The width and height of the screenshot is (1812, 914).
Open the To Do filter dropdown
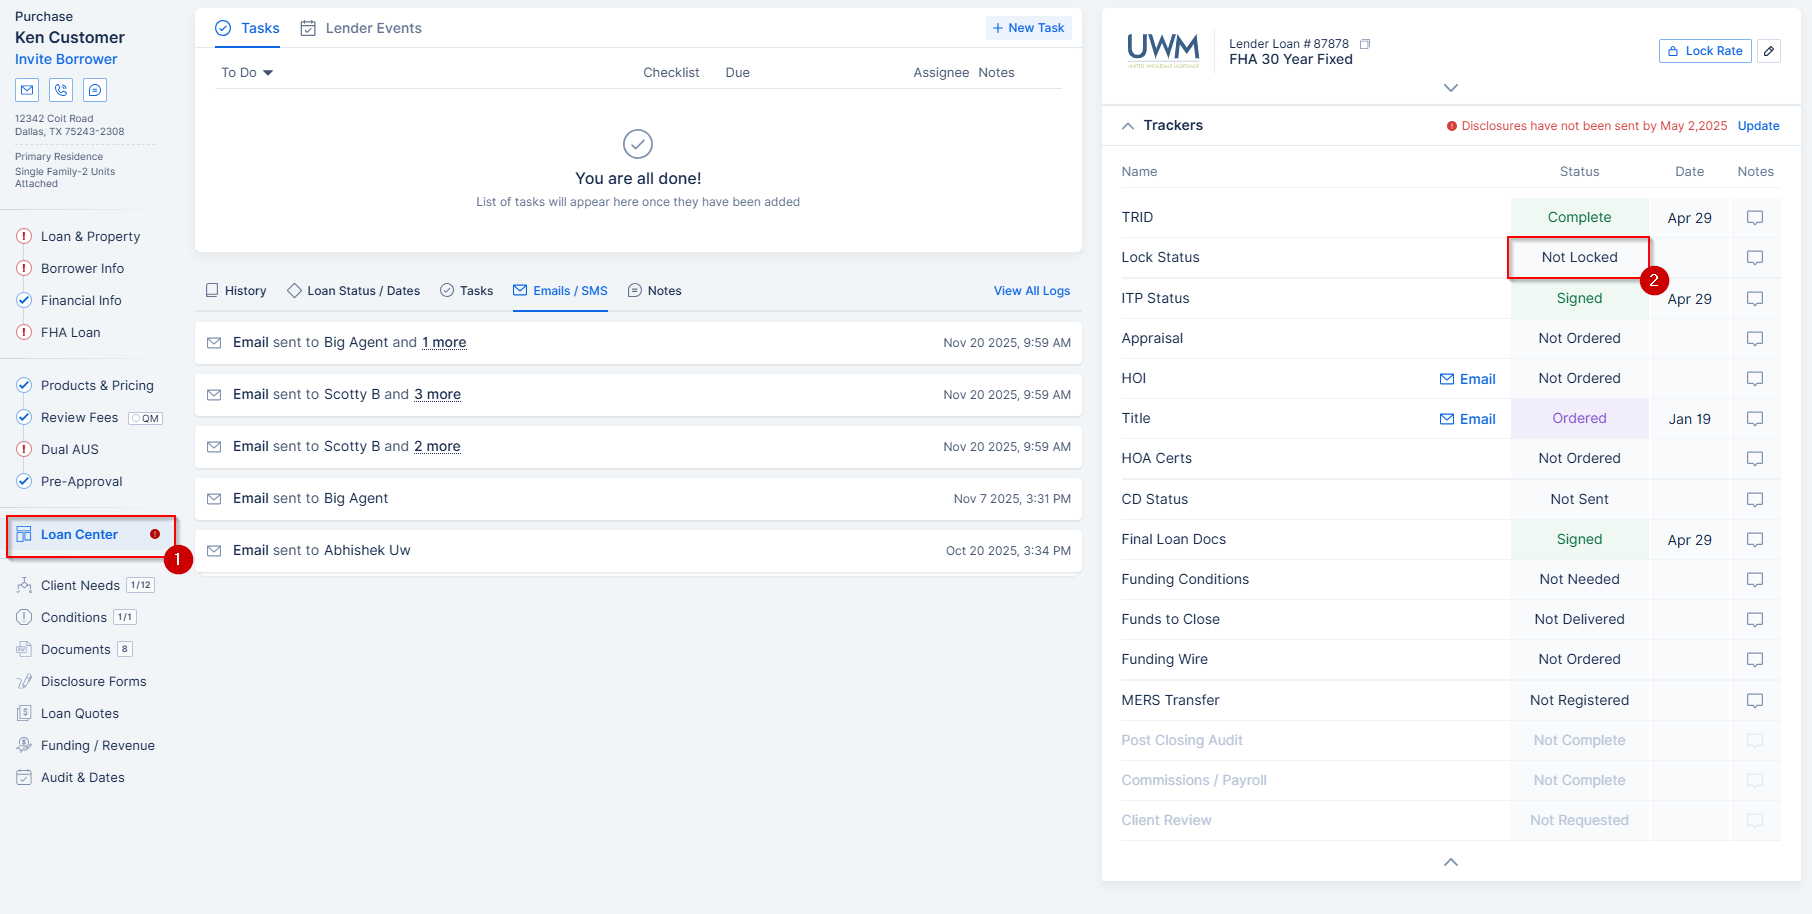point(245,72)
